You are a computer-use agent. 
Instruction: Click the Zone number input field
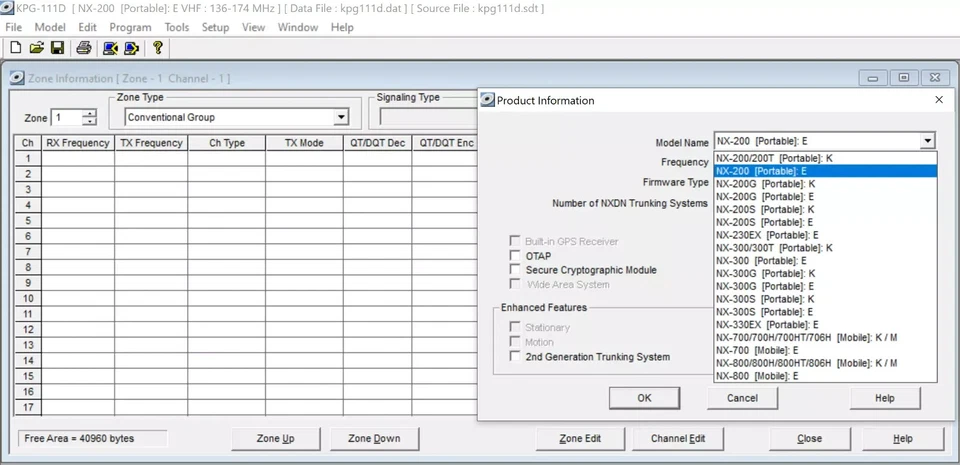(67, 117)
